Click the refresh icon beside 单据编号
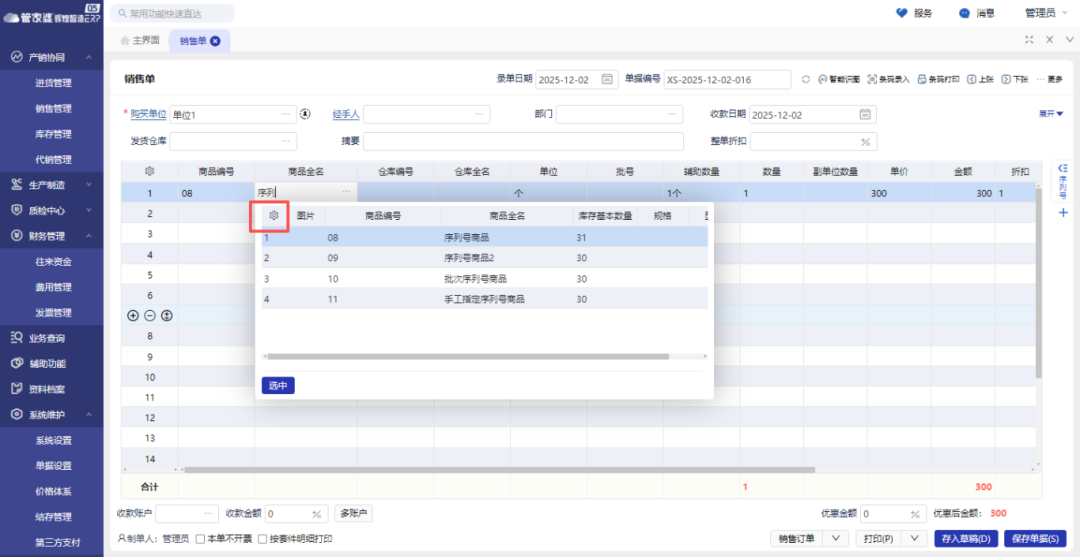Viewport: 1080px width, 557px height. 805,79
